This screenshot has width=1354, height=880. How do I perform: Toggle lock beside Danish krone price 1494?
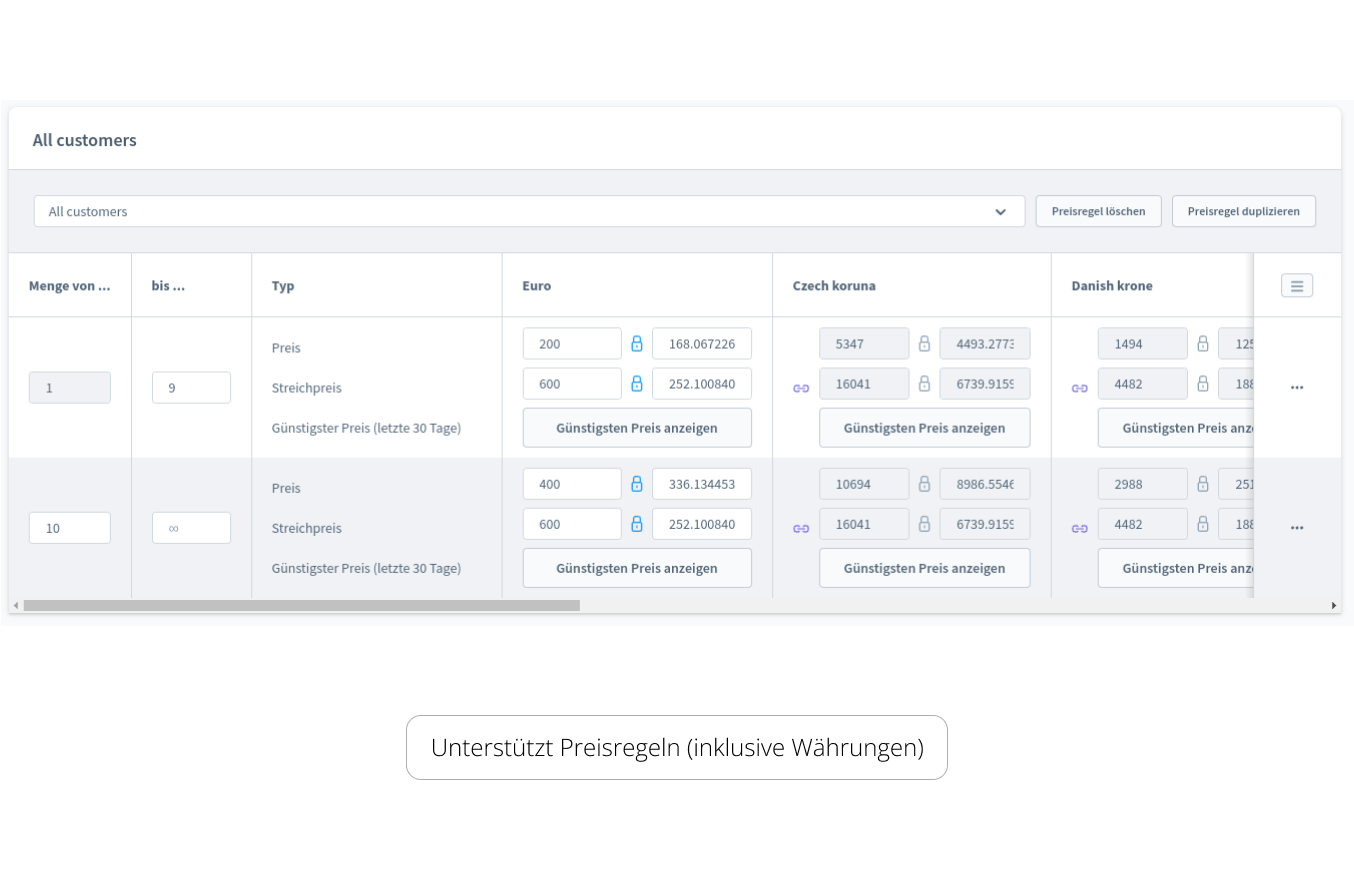[x=1203, y=344]
